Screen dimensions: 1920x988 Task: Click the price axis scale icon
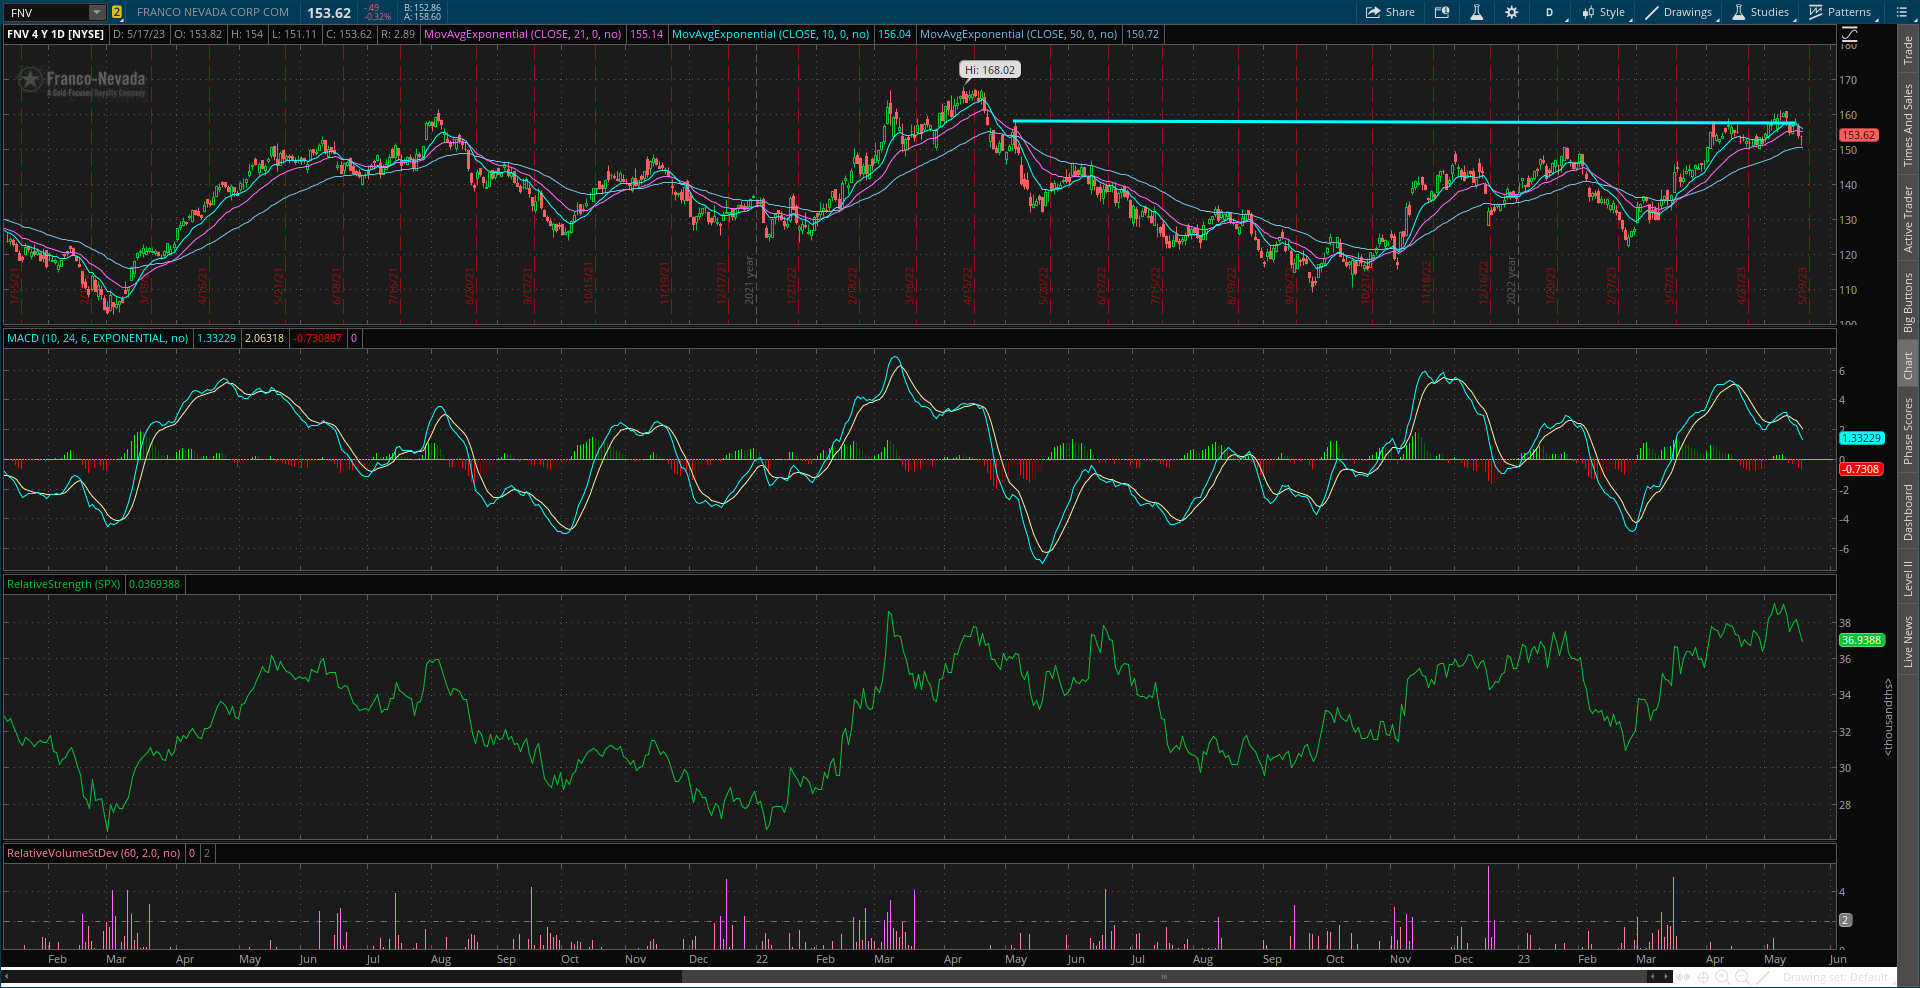[1849, 34]
